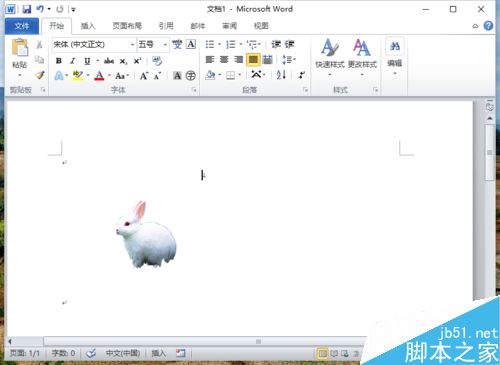The height and width of the screenshot is (365, 500).
Task: Click the Paste icon in clipboard group
Action: click(20, 47)
